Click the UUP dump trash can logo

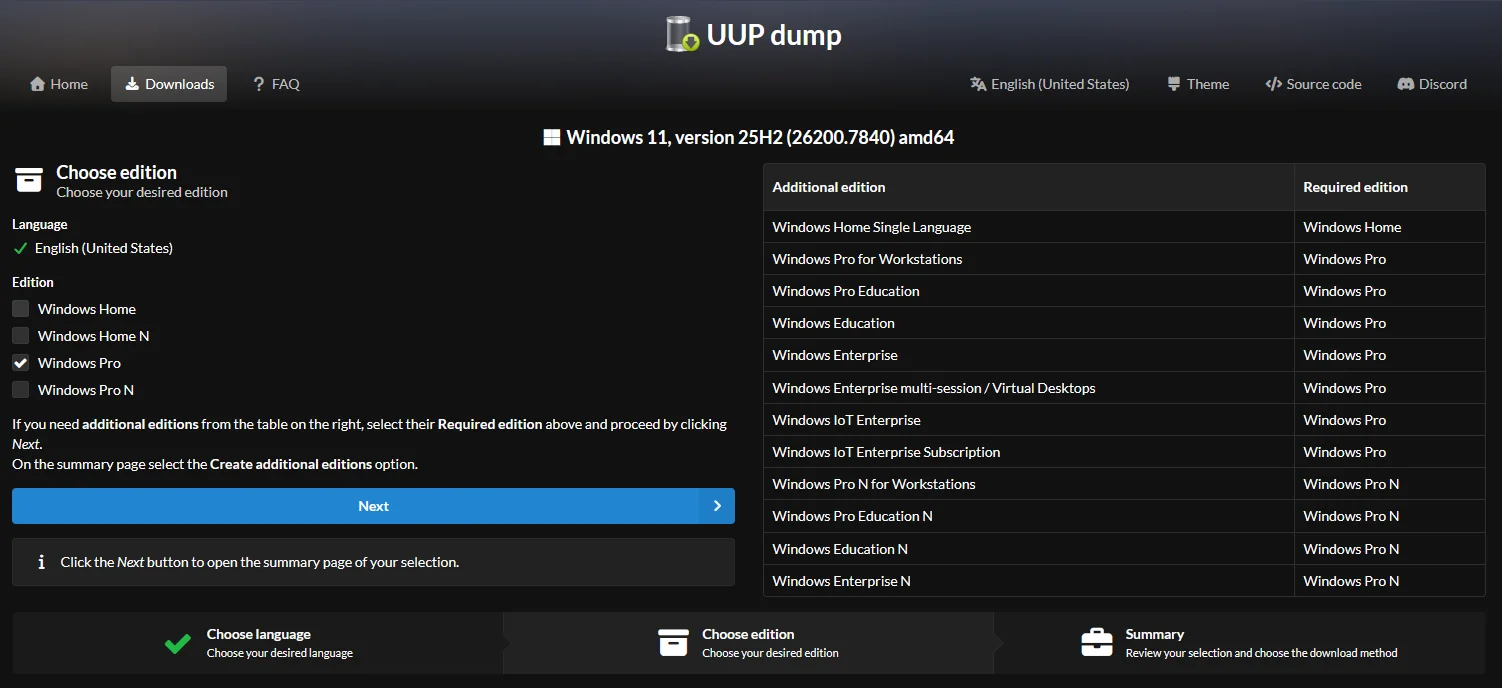(x=682, y=34)
